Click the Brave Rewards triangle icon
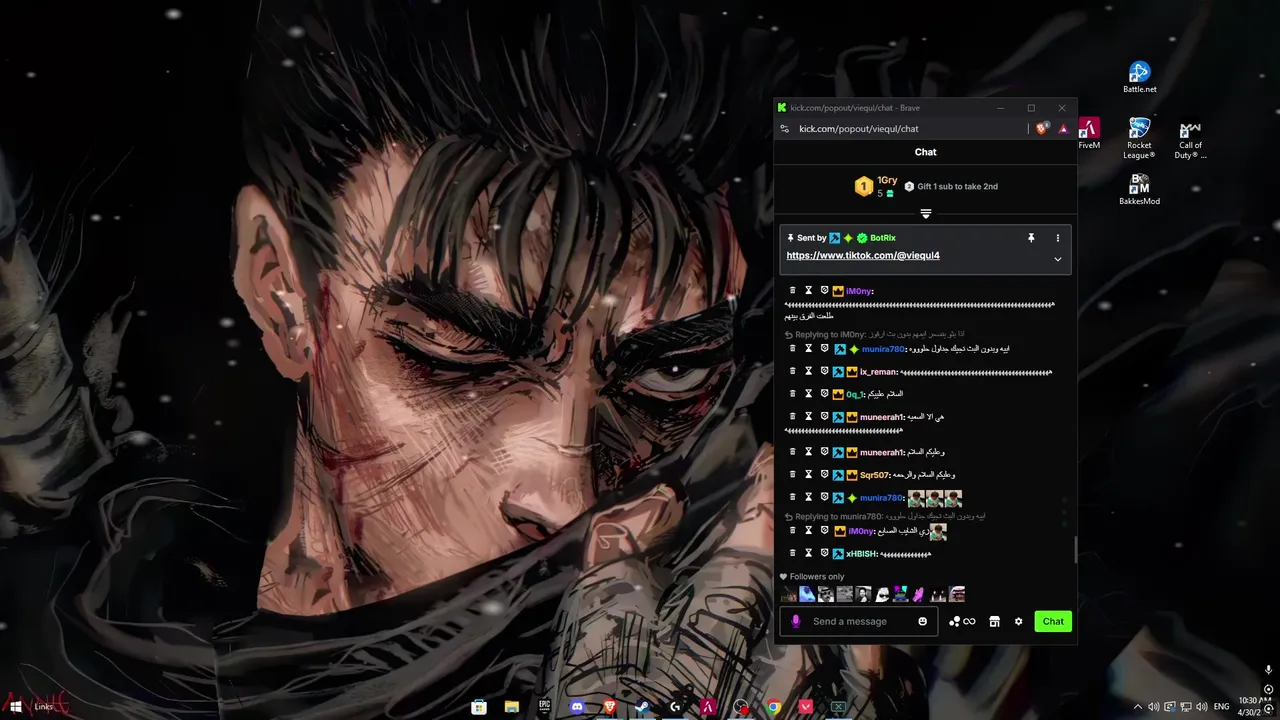Image resolution: width=1280 pixels, height=720 pixels. [x=1063, y=128]
